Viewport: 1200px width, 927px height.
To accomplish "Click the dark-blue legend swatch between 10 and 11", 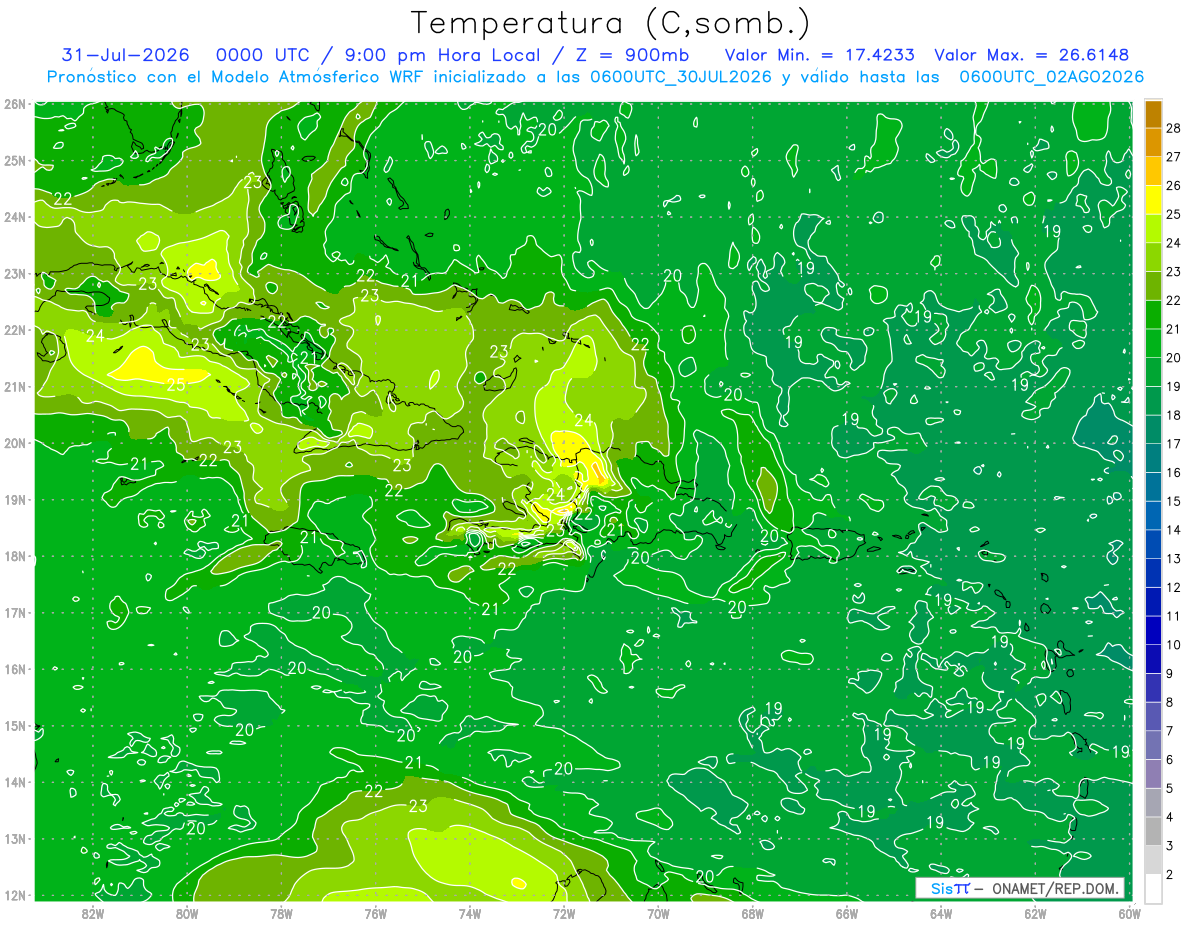I will (1153, 631).
